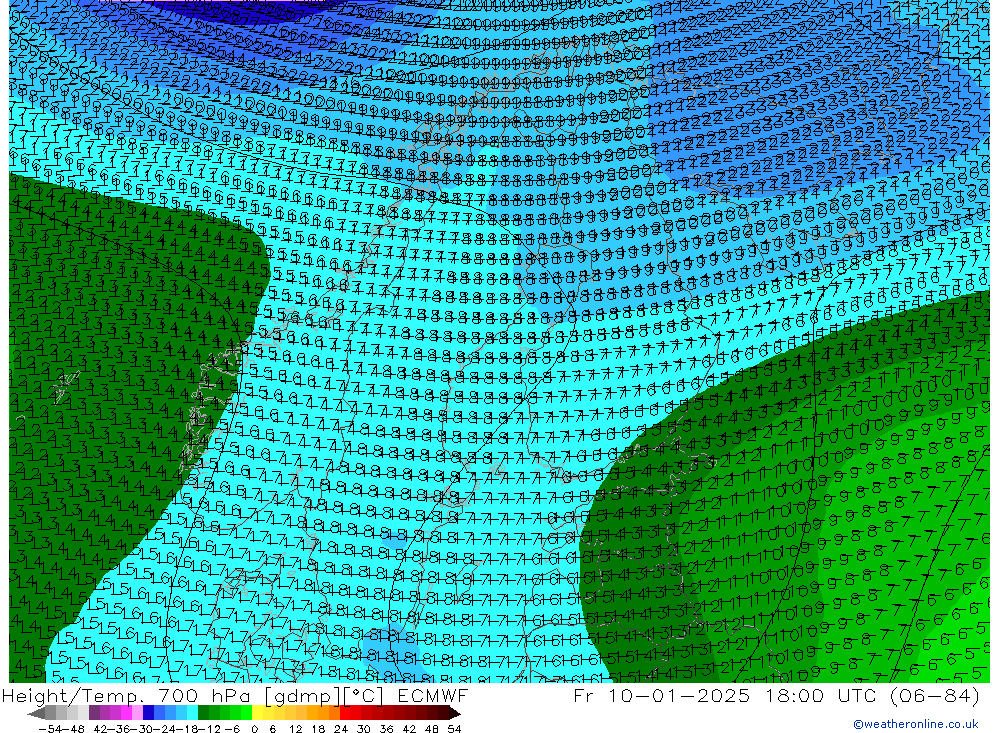Click the 'Height/Temp.' title text
Viewport: 1000px width, 733px height.
72,697
